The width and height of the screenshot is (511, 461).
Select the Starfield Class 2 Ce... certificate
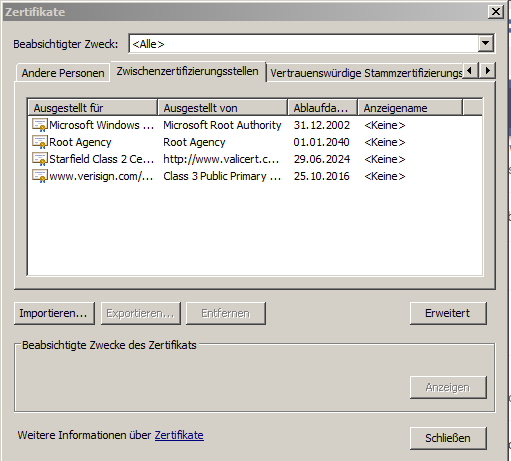point(101,159)
